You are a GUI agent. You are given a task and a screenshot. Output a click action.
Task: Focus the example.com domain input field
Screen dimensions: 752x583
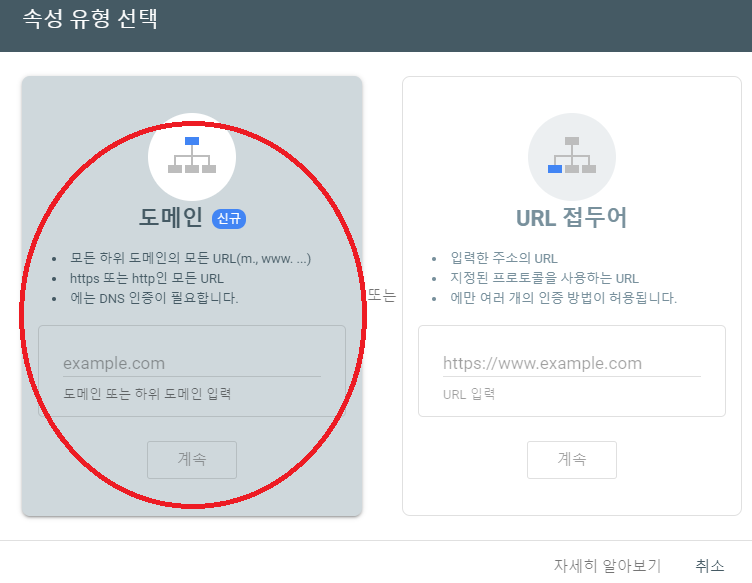click(x=192, y=363)
